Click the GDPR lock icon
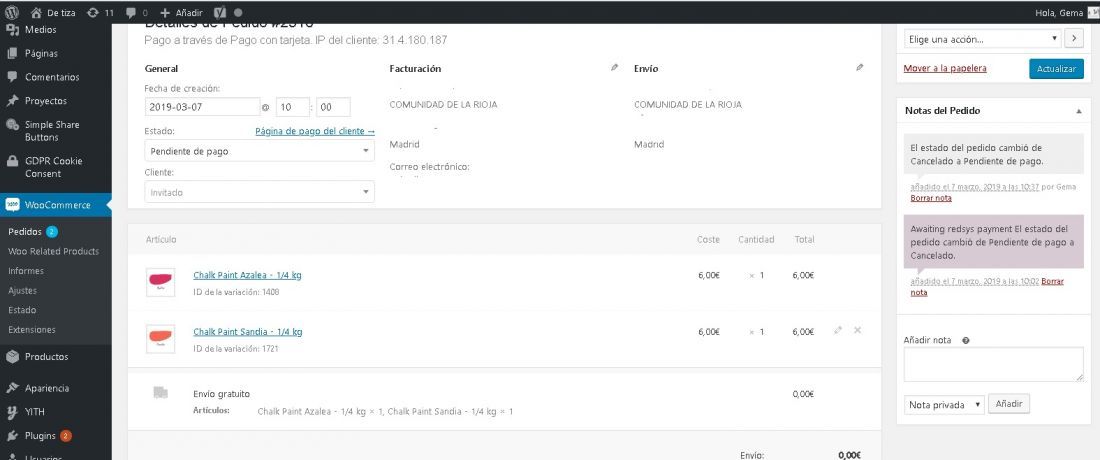The width and height of the screenshot is (1100, 460). pos(13,161)
